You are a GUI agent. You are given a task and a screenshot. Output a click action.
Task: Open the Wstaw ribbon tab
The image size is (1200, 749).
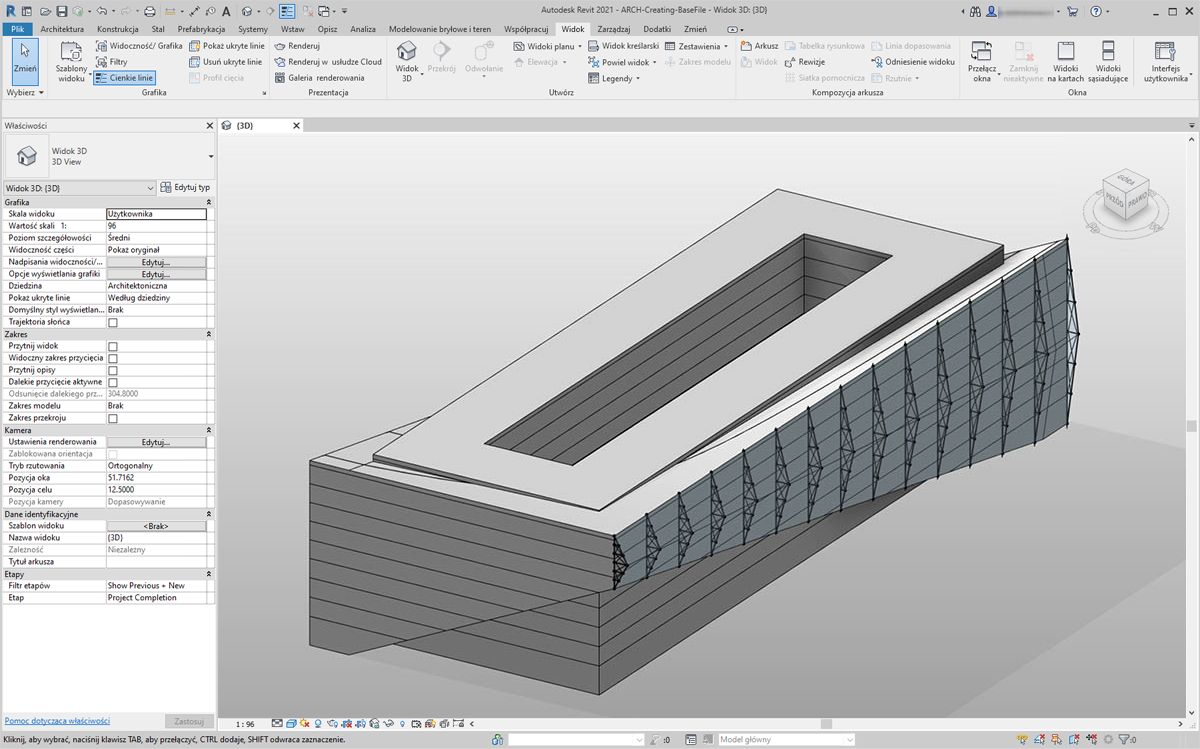coord(293,29)
